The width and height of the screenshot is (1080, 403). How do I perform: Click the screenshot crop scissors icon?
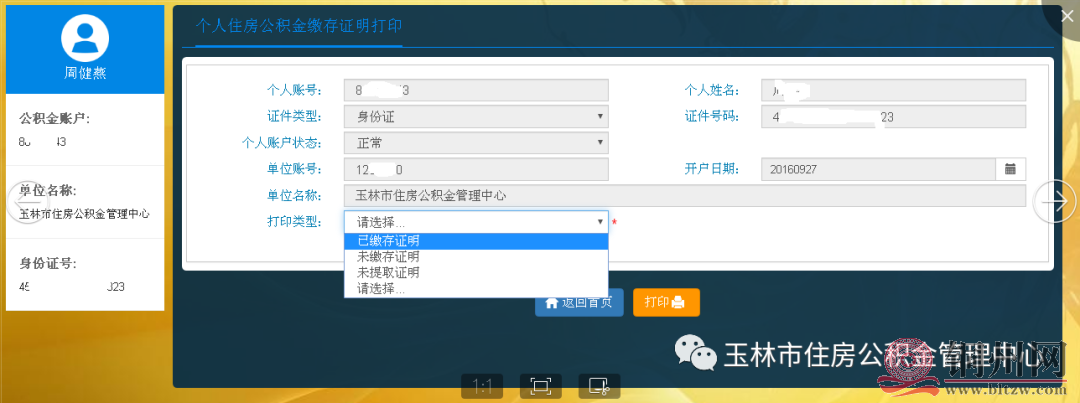(599, 387)
